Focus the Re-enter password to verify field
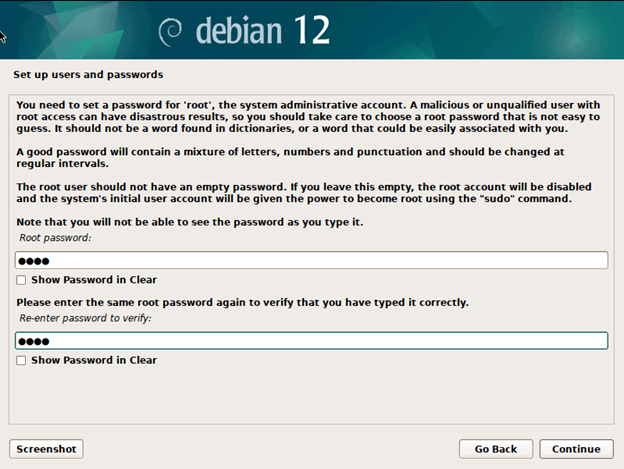The width and height of the screenshot is (624, 469). click(x=311, y=341)
